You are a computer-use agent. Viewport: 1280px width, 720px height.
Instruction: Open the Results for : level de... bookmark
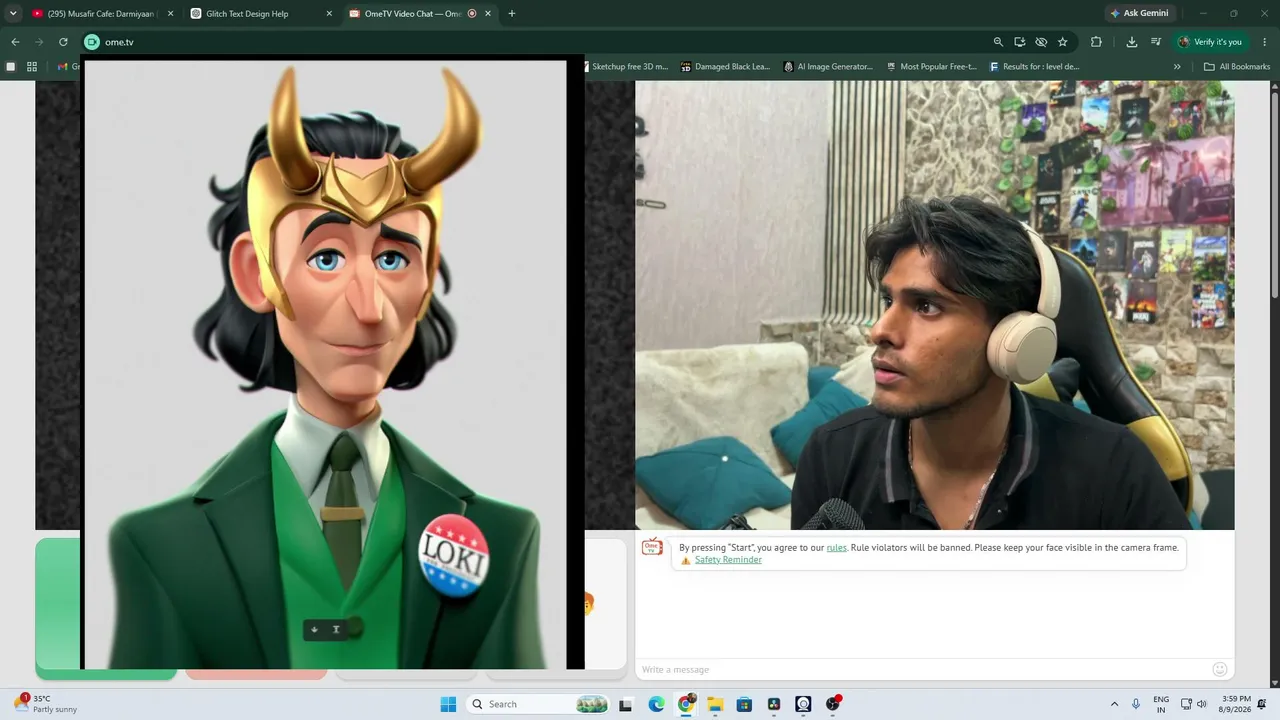[1034, 67]
